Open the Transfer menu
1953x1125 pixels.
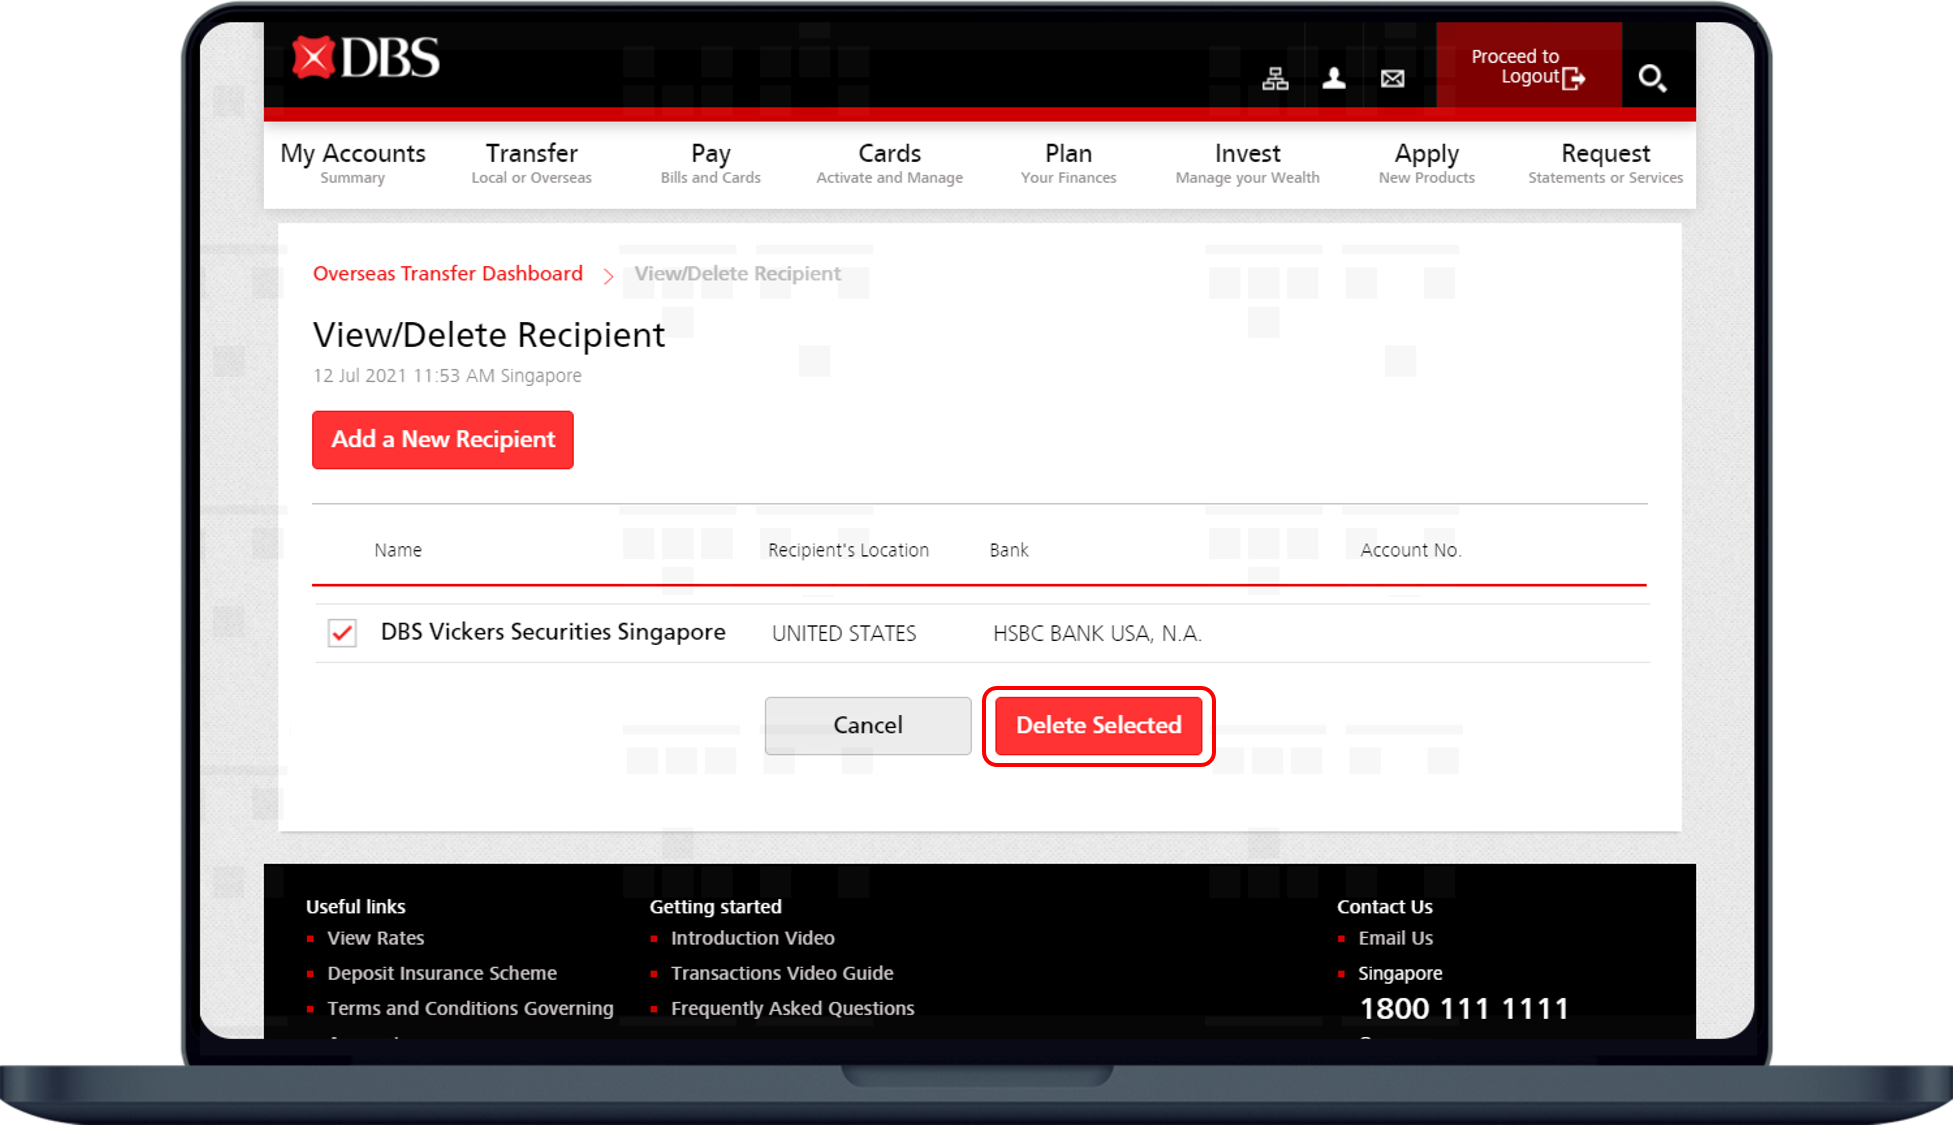pyautogui.click(x=531, y=164)
